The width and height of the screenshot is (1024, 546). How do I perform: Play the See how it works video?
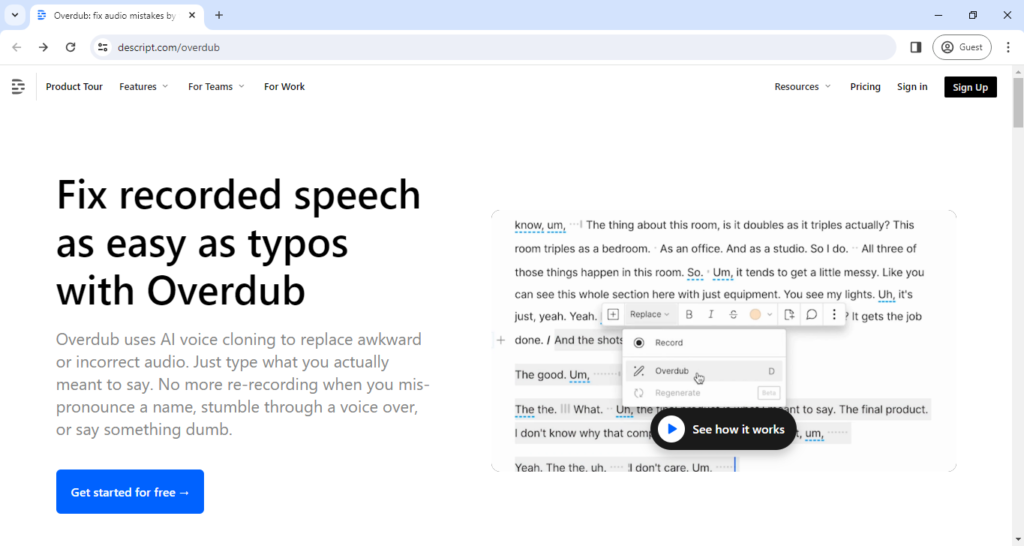pyautogui.click(x=723, y=429)
